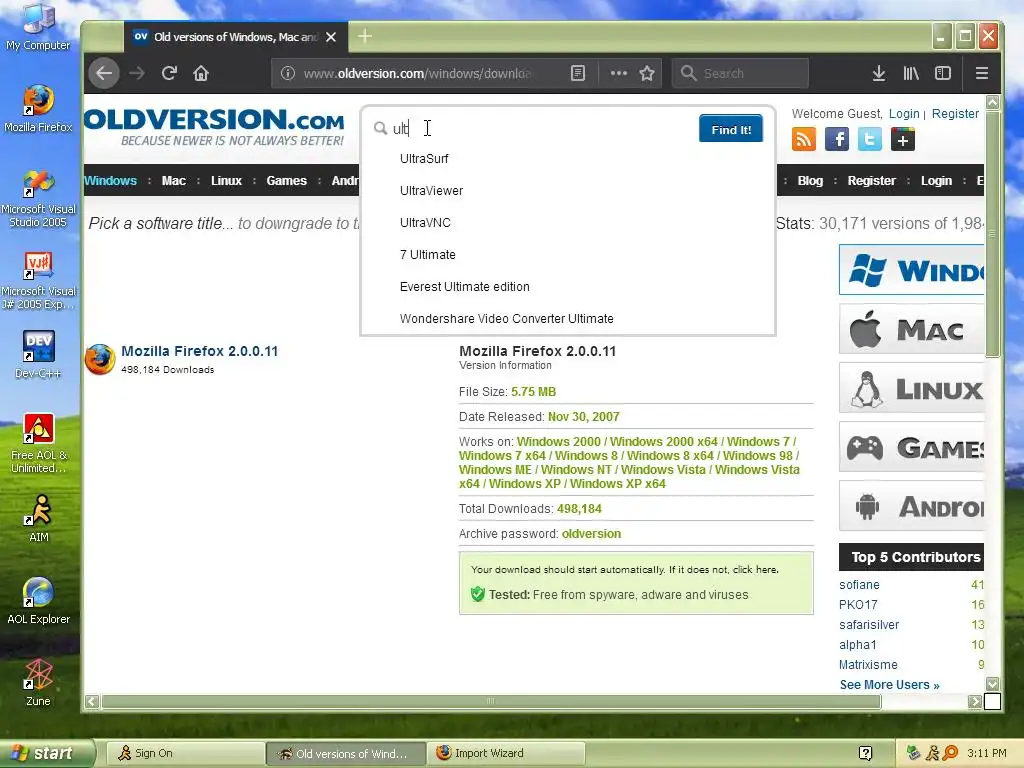Switch to Sign On taskbar item
Image resolution: width=1024 pixels, height=768 pixels.
[x=184, y=754]
